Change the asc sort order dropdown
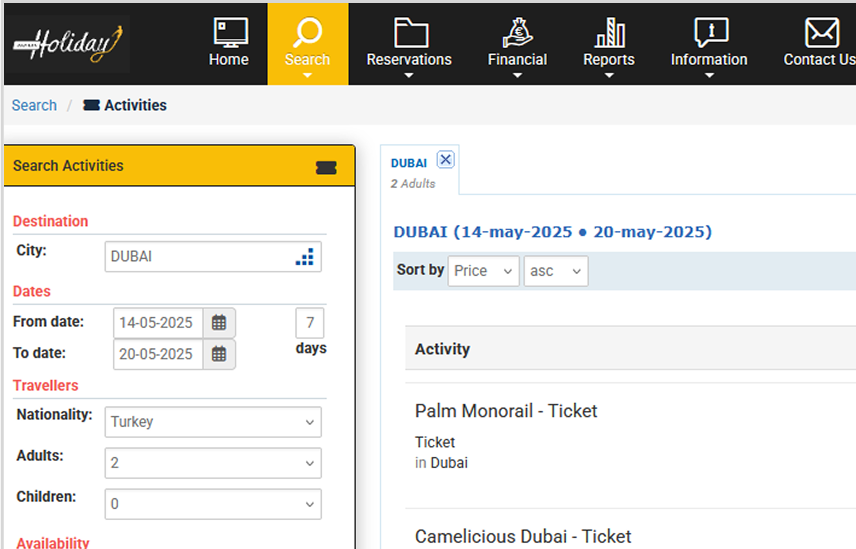 pyautogui.click(x=556, y=271)
